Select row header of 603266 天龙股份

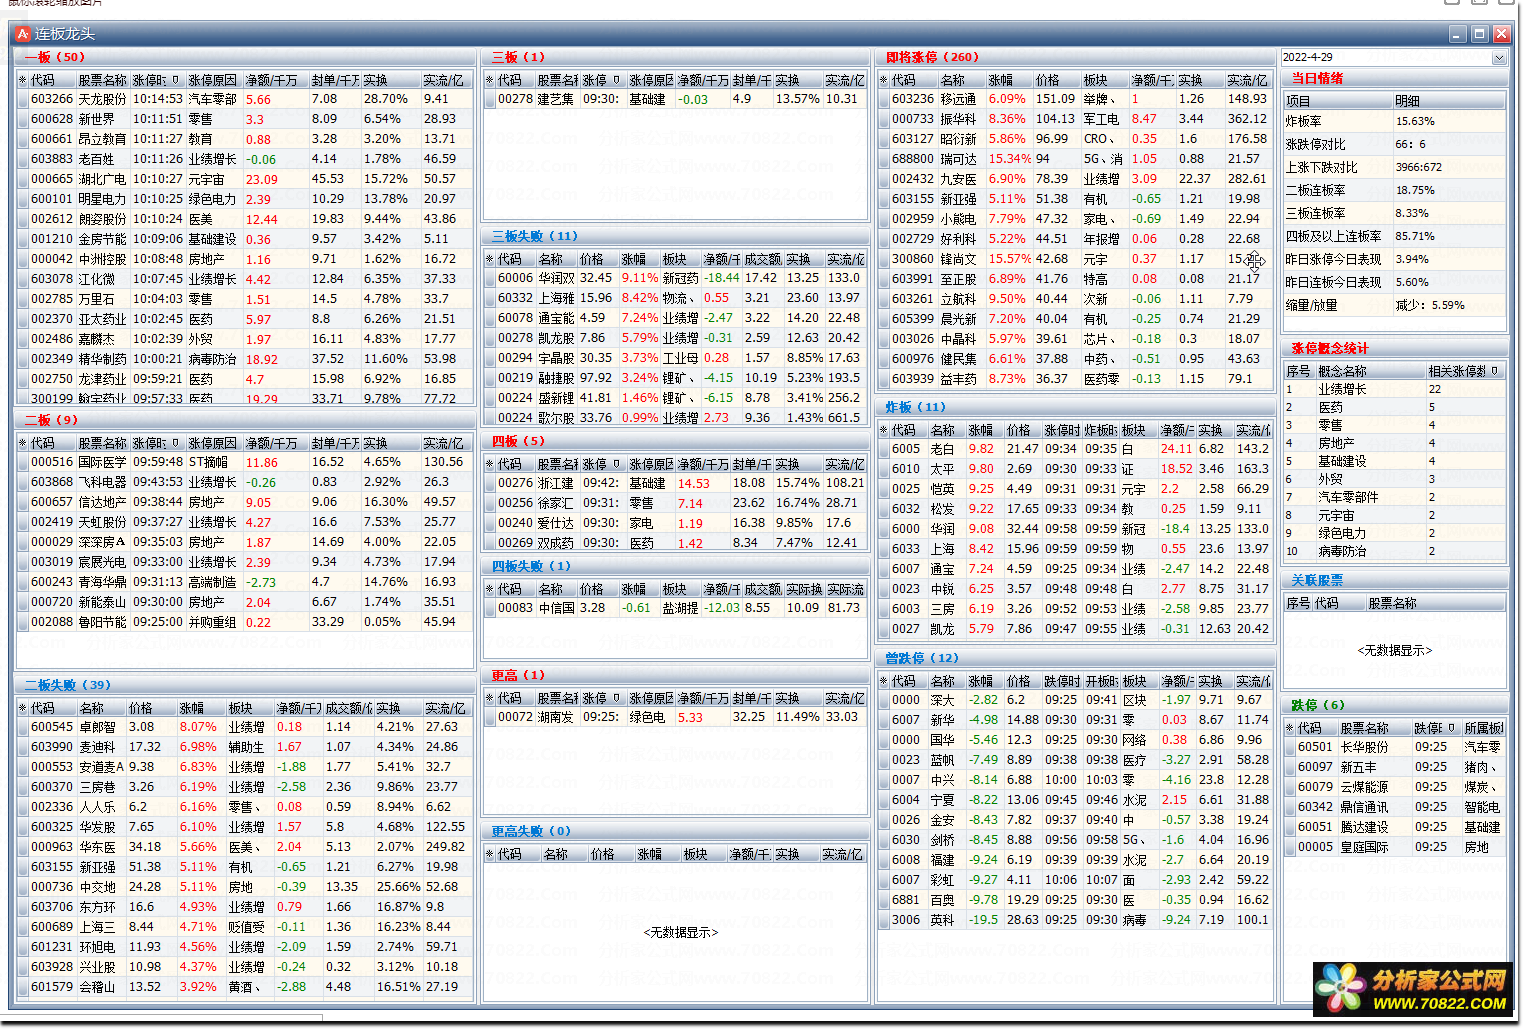tap(22, 99)
